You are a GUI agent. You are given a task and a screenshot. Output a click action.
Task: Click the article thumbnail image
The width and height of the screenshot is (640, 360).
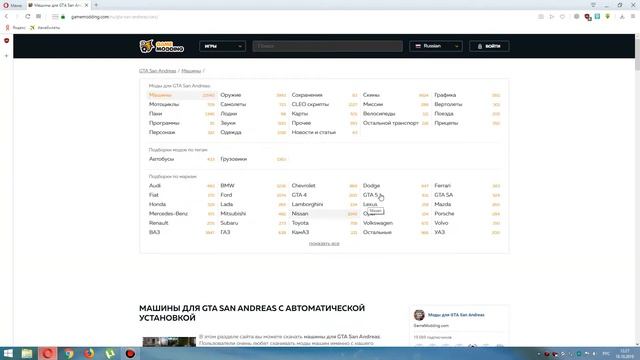[x=169, y=342]
